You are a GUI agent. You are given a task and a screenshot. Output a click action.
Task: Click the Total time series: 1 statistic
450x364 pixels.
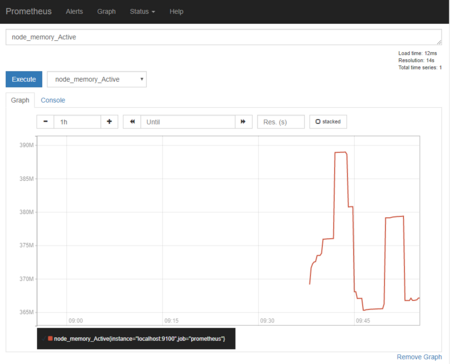click(420, 67)
